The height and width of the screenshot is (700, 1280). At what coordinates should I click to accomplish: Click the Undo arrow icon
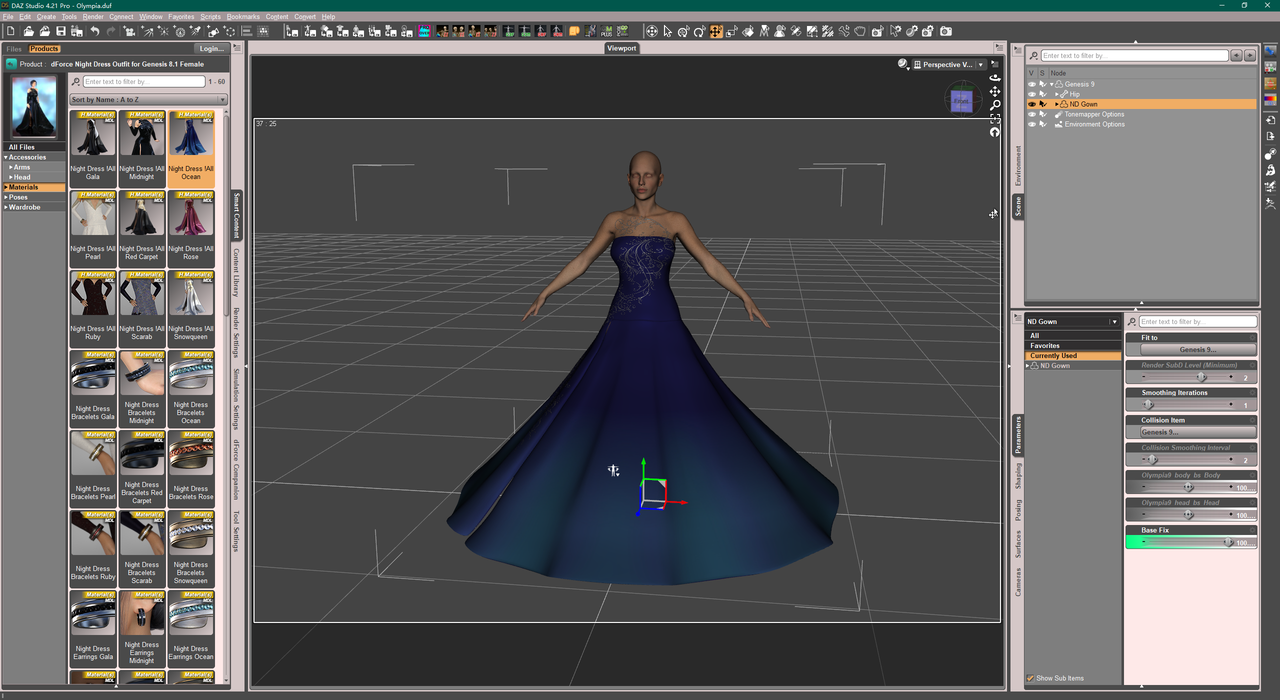[x=95, y=32]
